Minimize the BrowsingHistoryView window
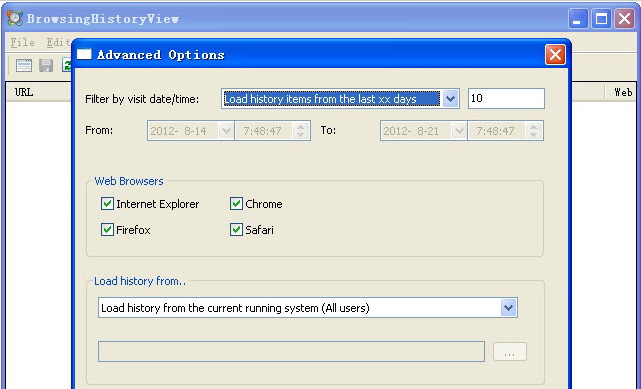641x389 pixels. click(578, 19)
